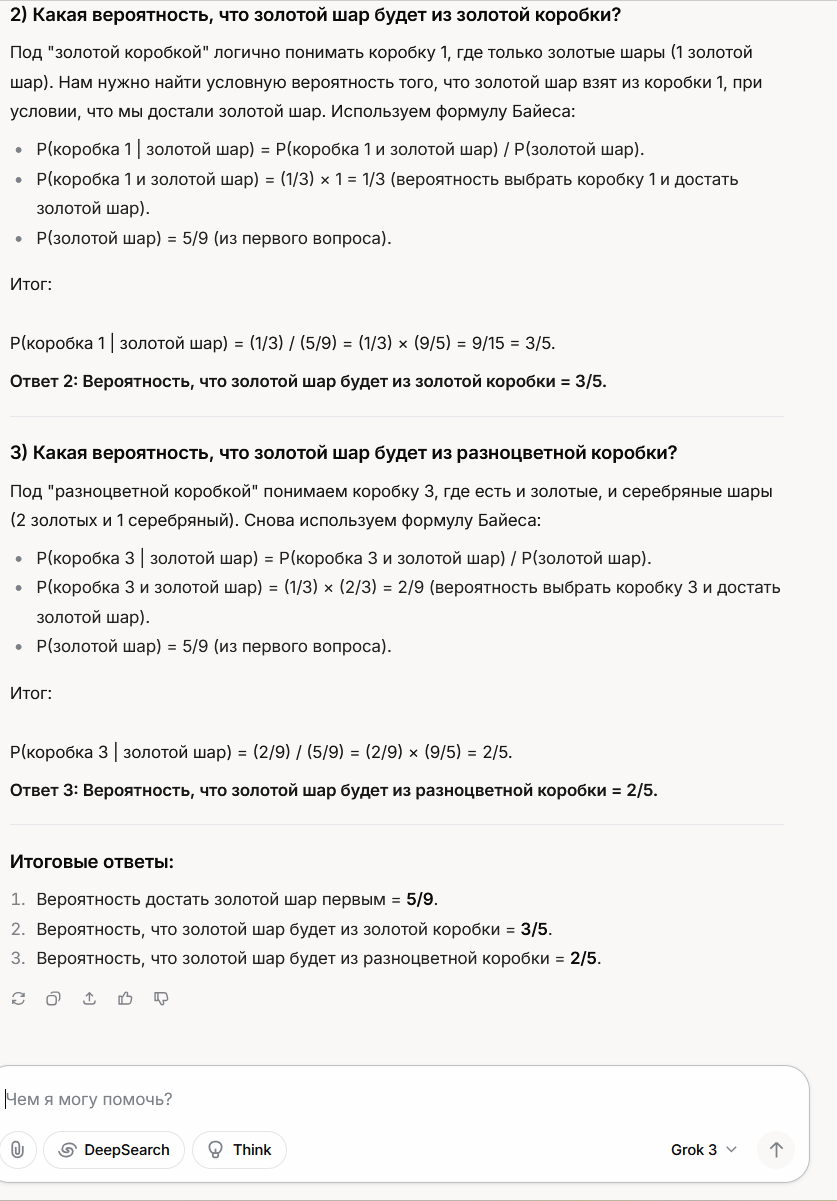Click the heading for question 3 about разноцветной коробки
The width and height of the screenshot is (837, 1201).
pos(343,453)
